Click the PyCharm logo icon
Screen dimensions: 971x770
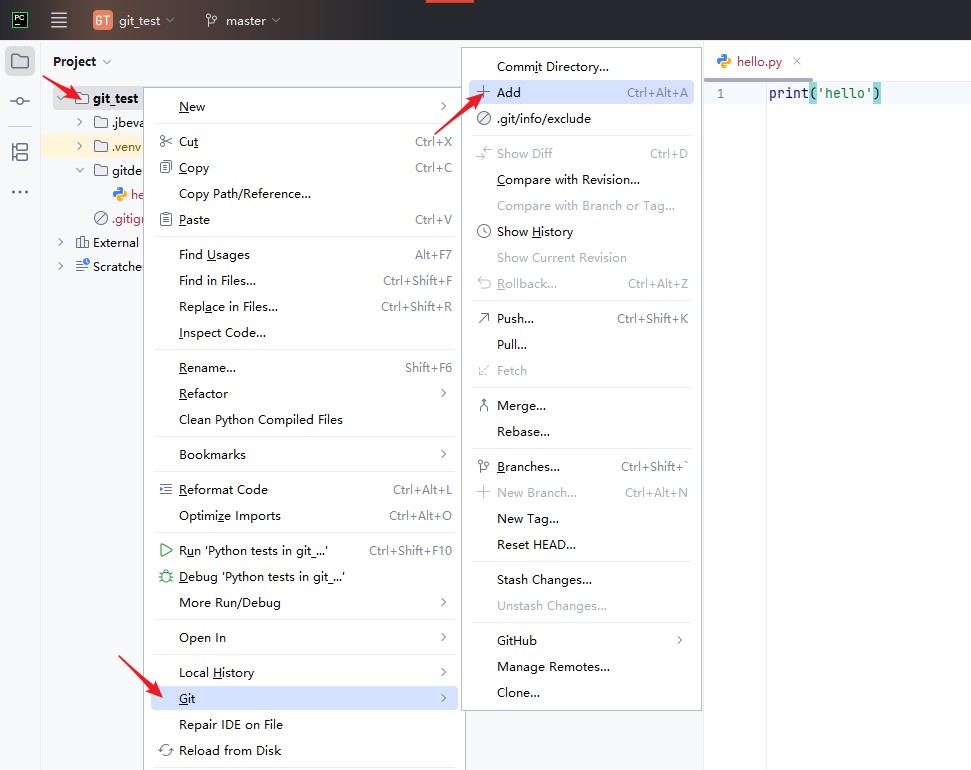click(20, 20)
